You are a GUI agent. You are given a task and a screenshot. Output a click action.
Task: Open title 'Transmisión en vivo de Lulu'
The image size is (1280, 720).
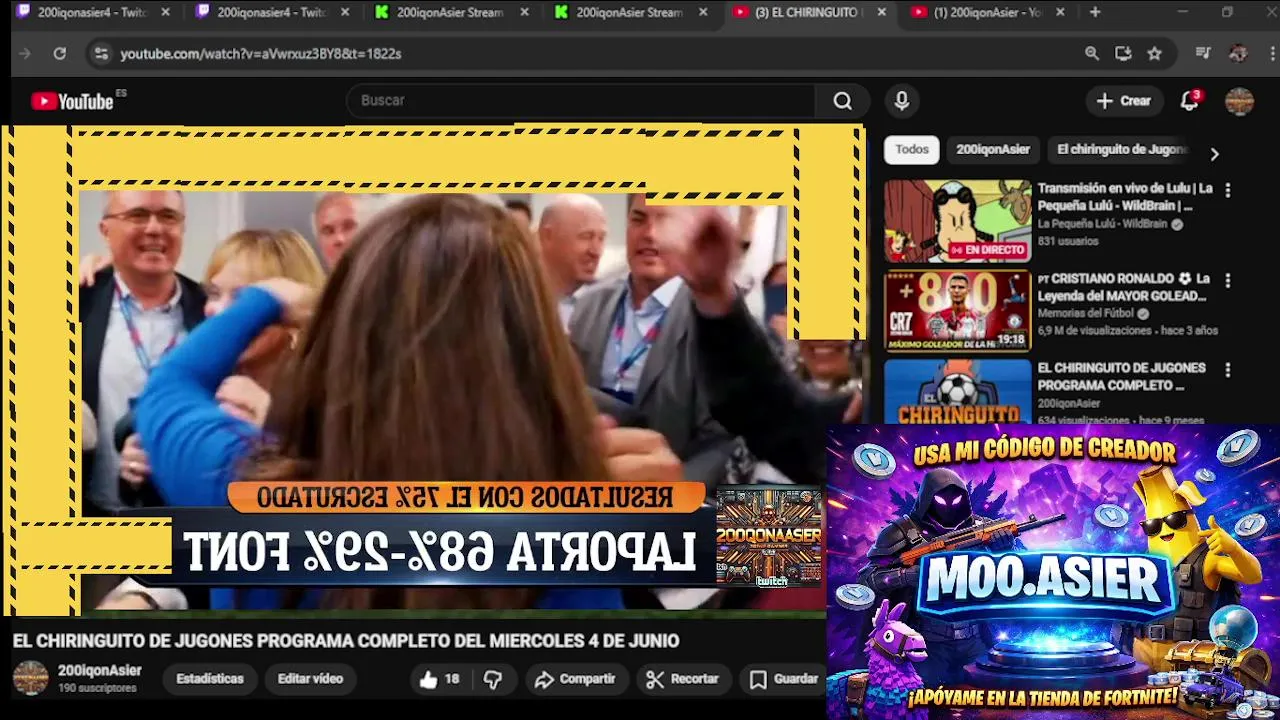(1125, 197)
